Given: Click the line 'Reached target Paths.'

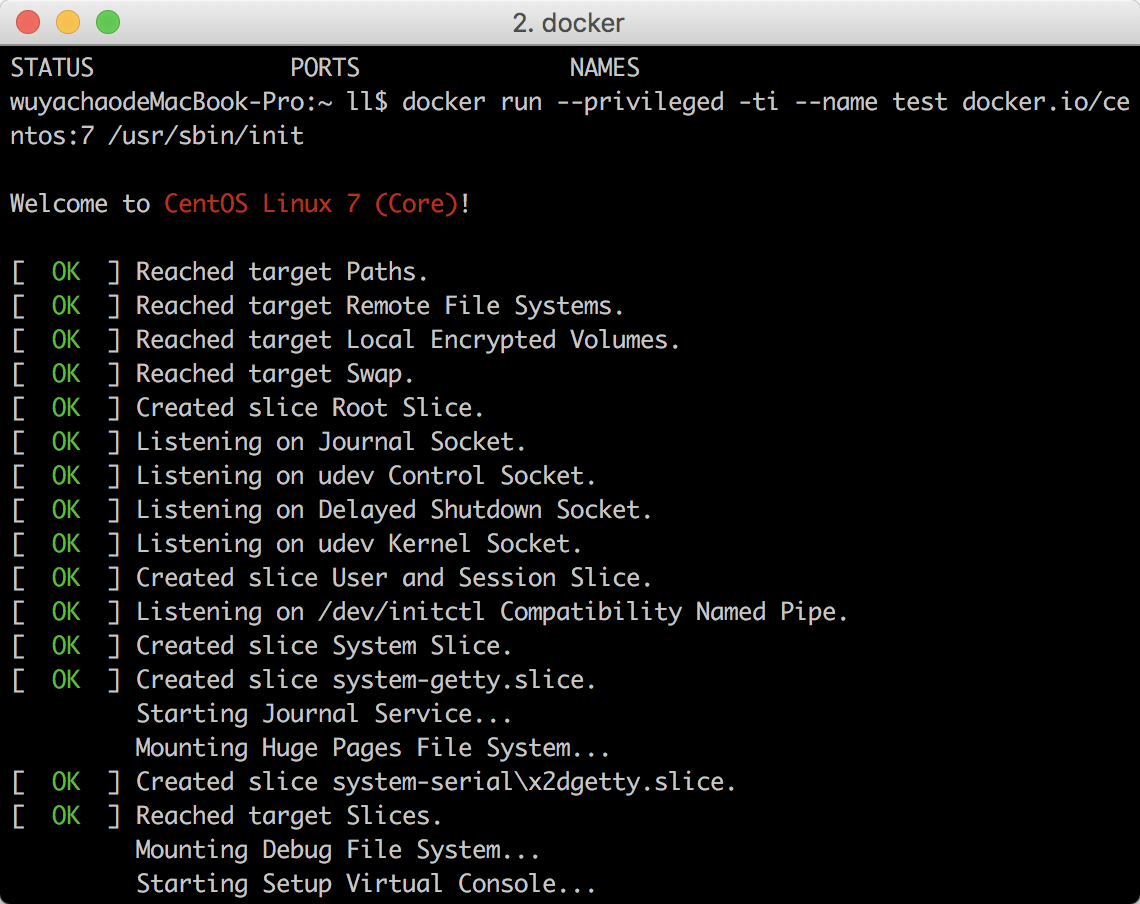Looking at the screenshot, I should point(282,272).
